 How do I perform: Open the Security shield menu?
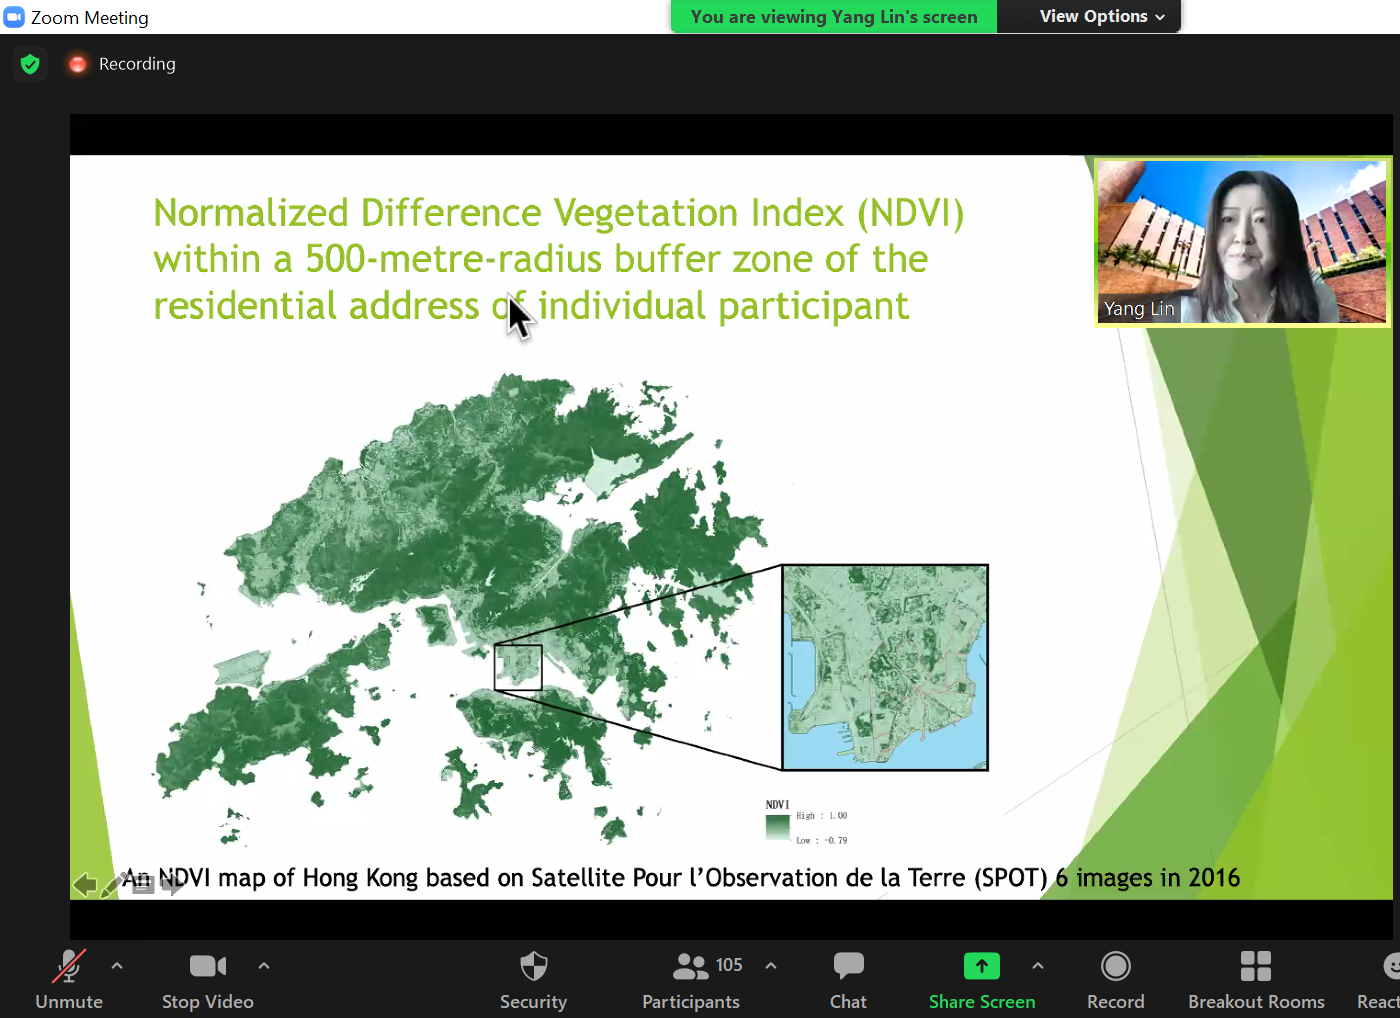tap(533, 979)
